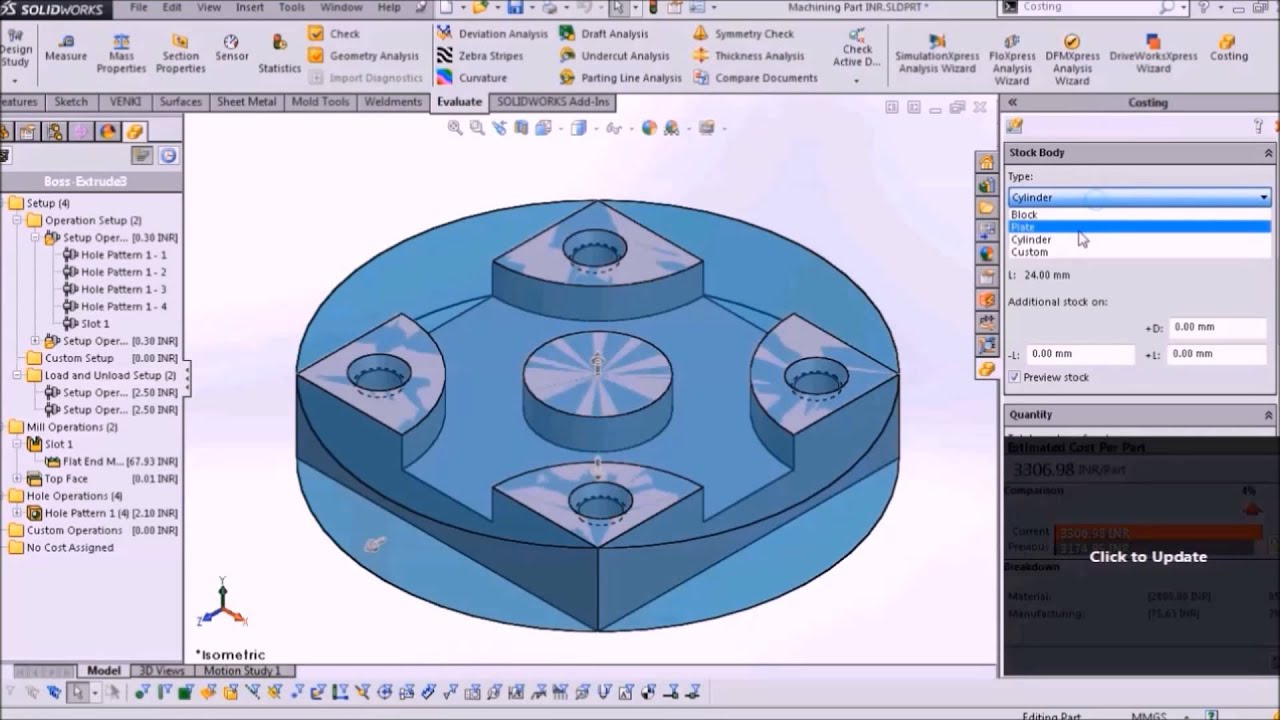Switch to the Sketch tab
Image resolution: width=1280 pixels, height=720 pixels.
[71, 102]
